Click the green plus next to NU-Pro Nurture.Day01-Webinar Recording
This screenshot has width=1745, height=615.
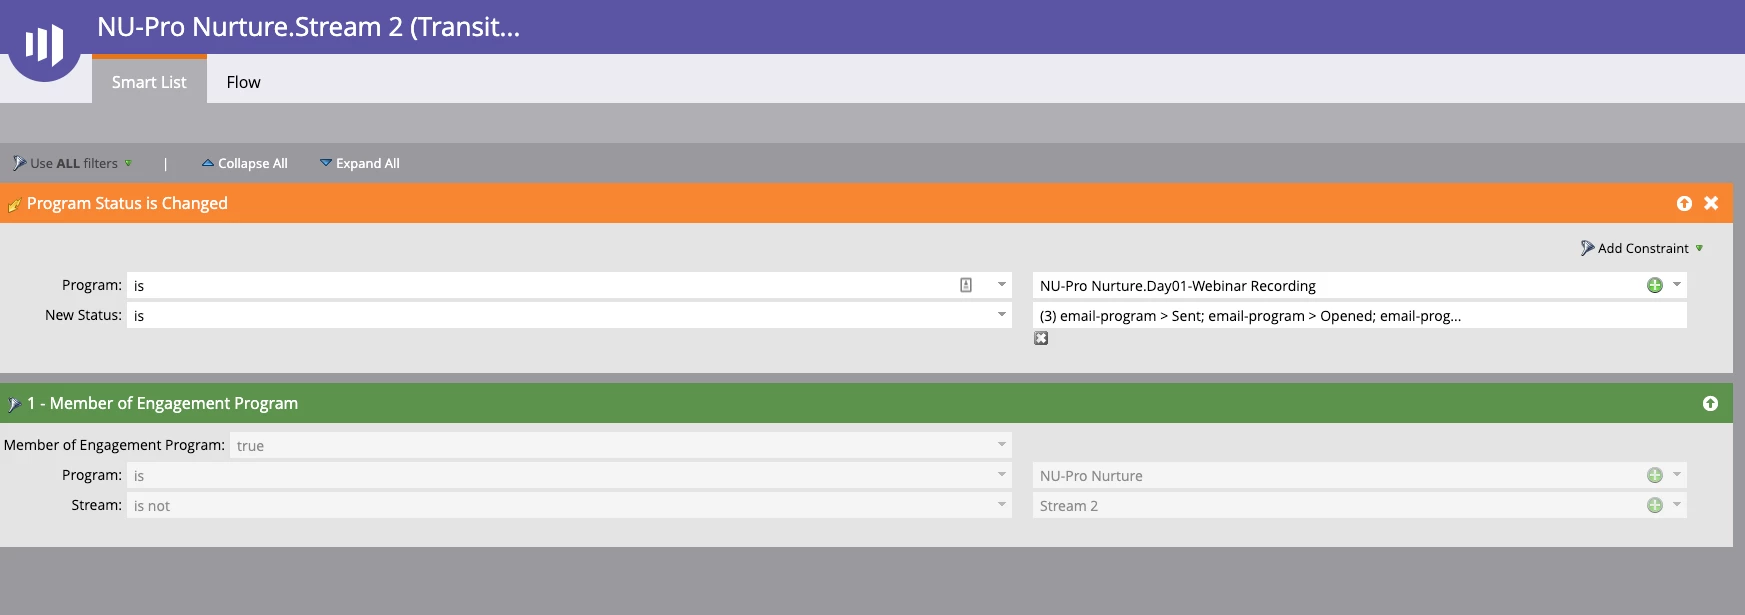click(1655, 285)
